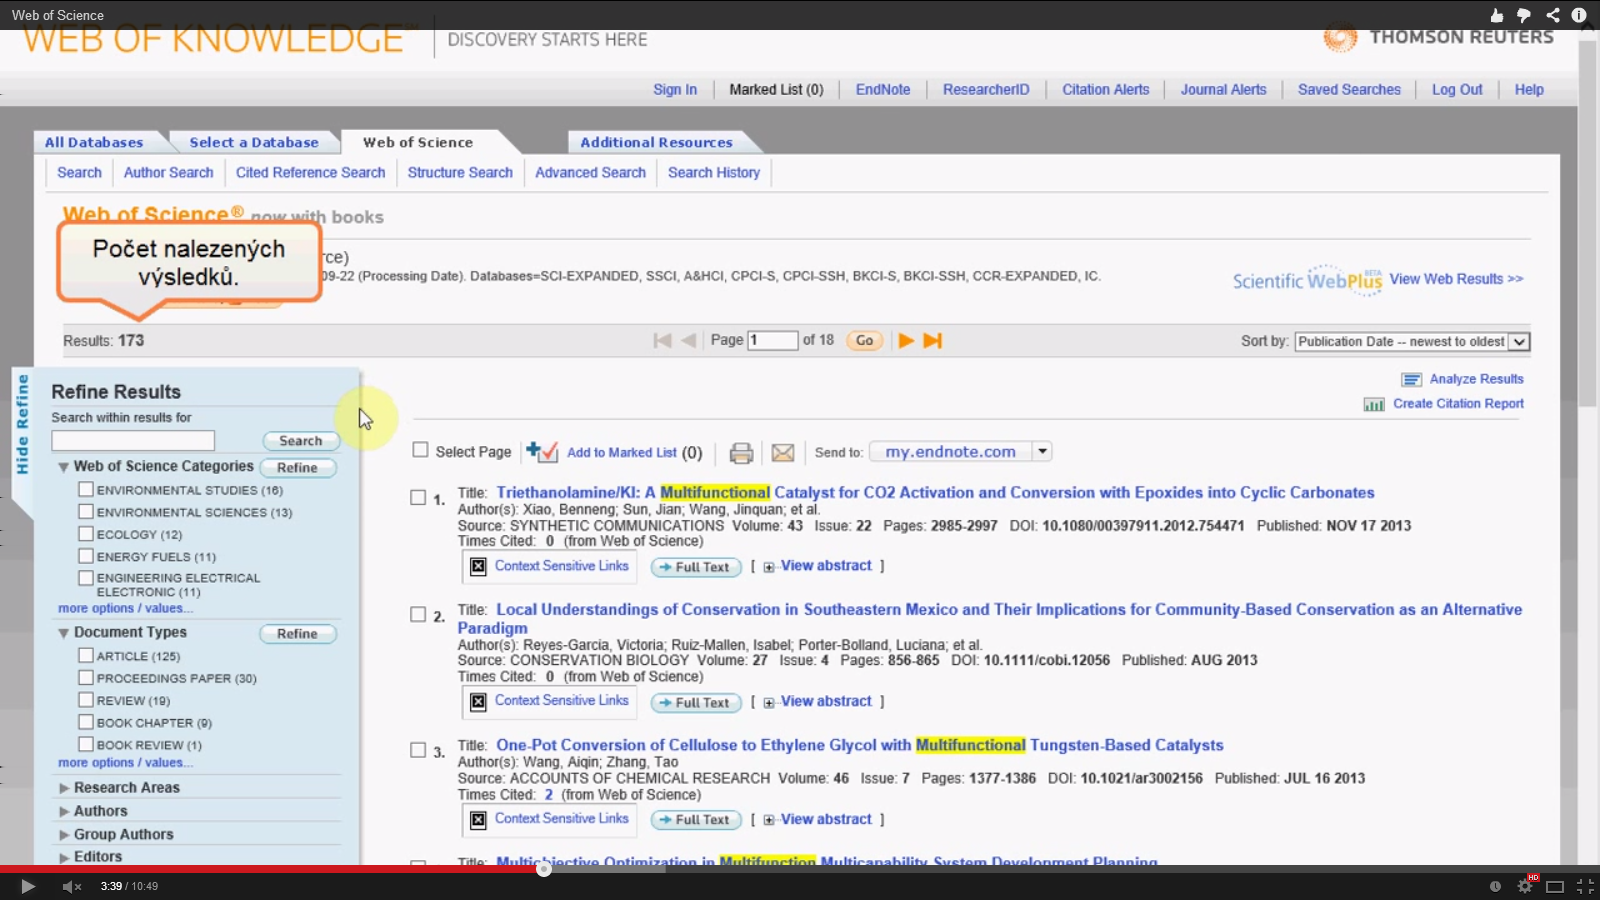Expand the Group Authors section
The image size is (1600, 900).
pyautogui.click(x=64, y=834)
